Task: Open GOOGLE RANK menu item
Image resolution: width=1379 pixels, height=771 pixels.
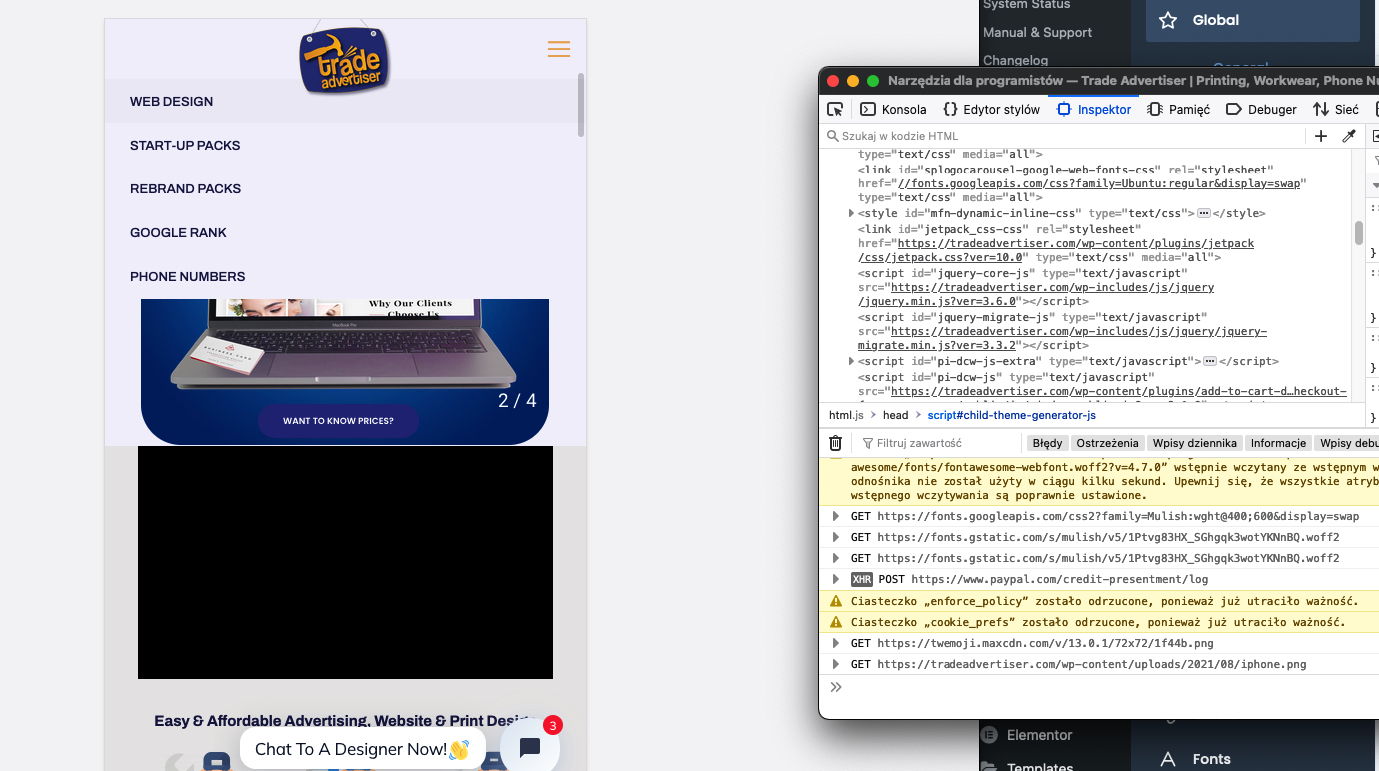Action: point(178,232)
